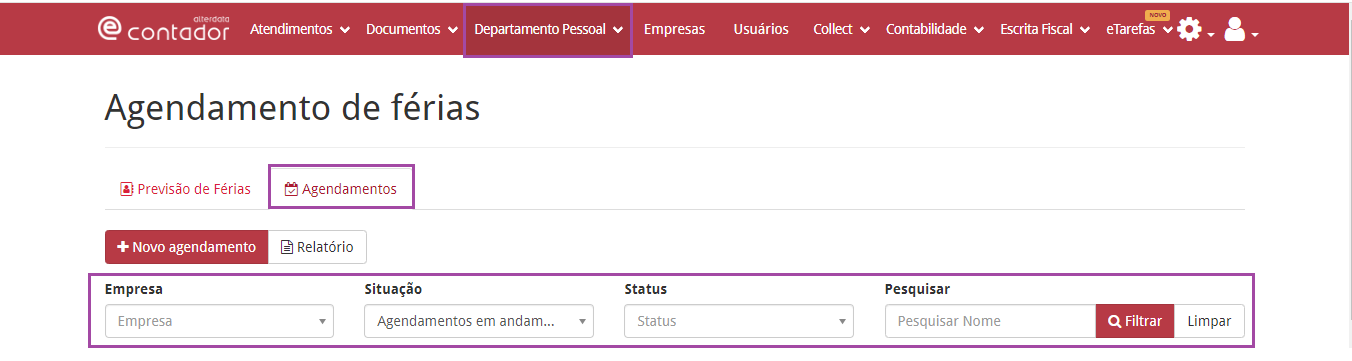This screenshot has height=361, width=1352.
Task: Open the Documentos menu
Action: (412, 30)
